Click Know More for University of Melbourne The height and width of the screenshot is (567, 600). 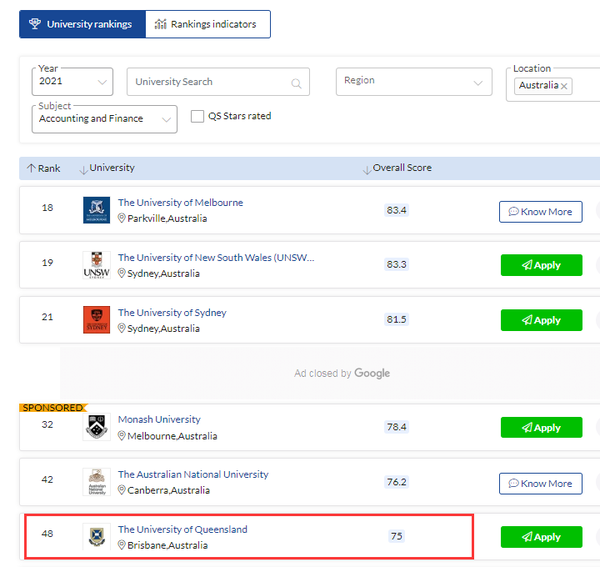point(541,212)
